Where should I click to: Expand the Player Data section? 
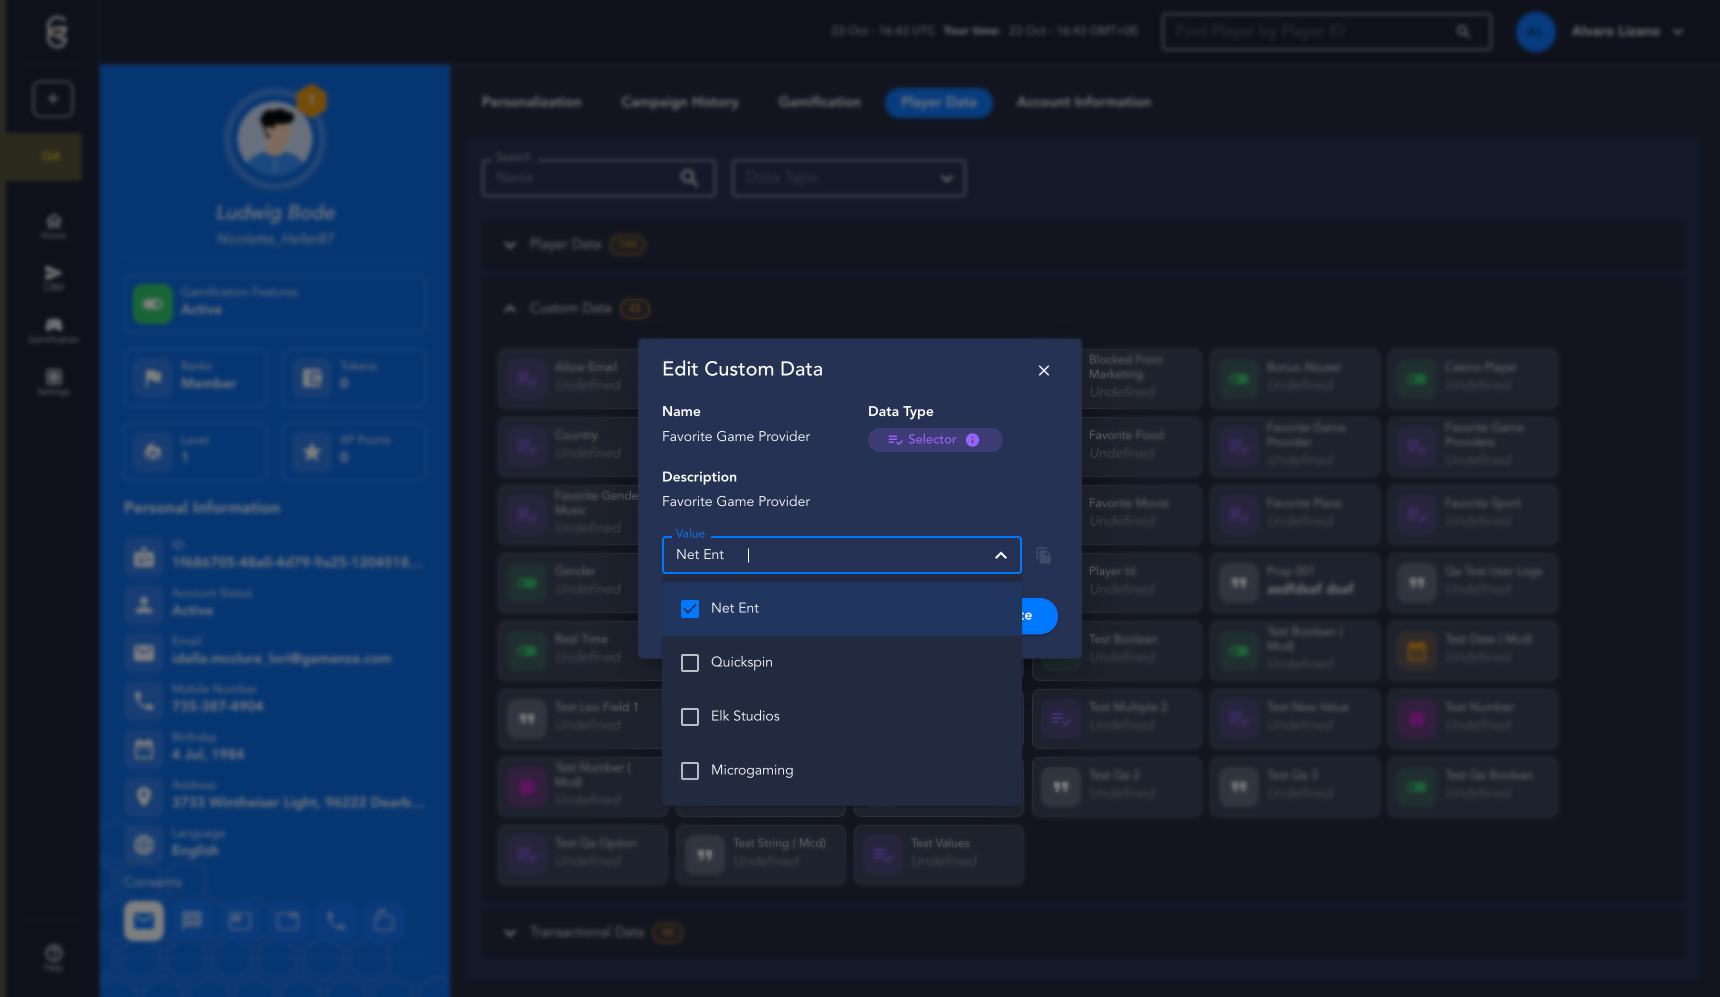point(510,245)
